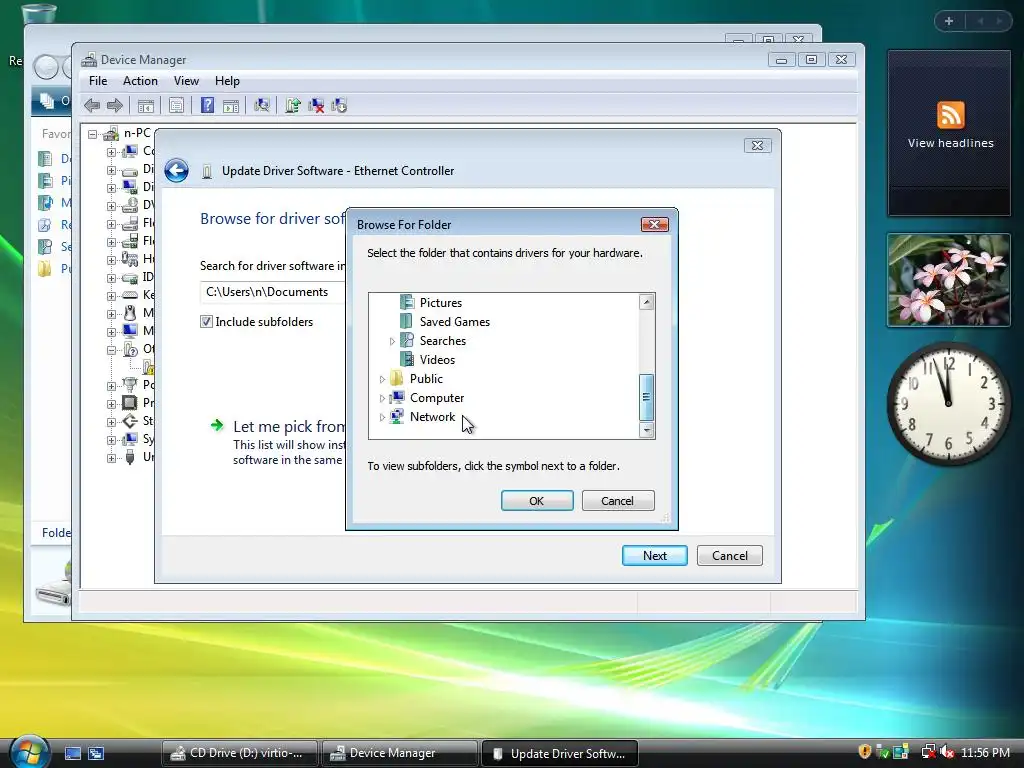Switch to CD Drive (D:) virtio taskbar button
Viewport: 1024px width, 768px height.
(240, 753)
